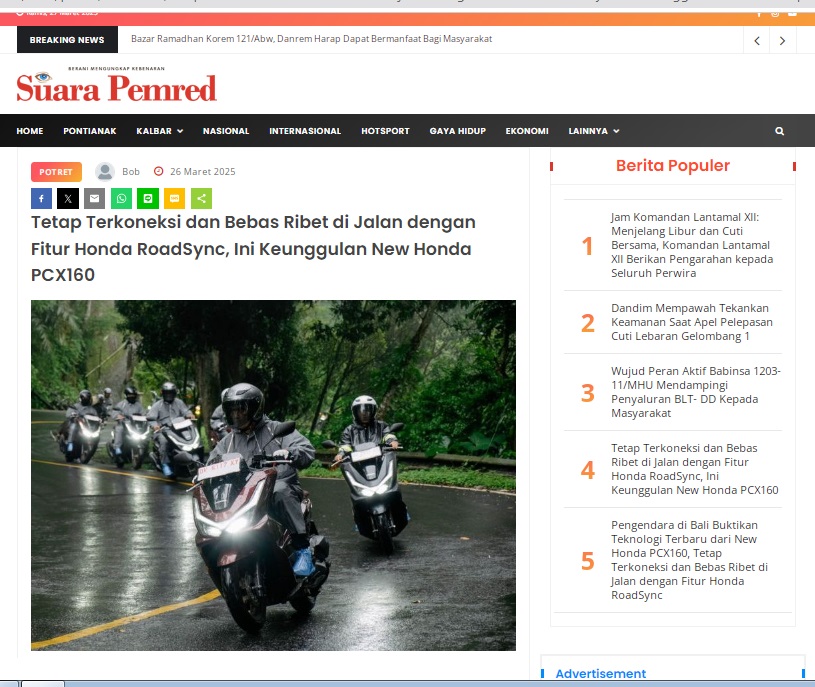Open popular story 2 about Dandim Mempawah

point(692,322)
